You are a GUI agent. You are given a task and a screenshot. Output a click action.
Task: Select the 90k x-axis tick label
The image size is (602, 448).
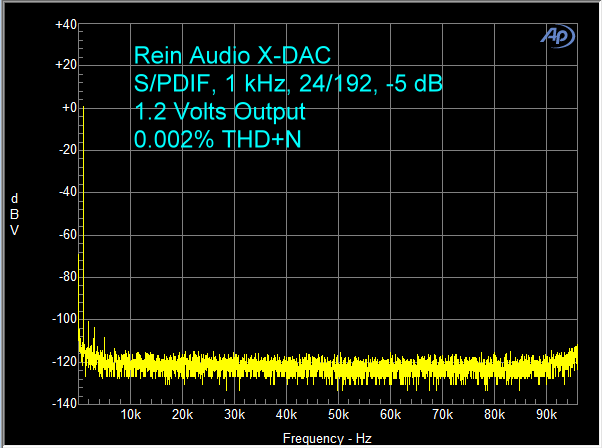pos(546,415)
